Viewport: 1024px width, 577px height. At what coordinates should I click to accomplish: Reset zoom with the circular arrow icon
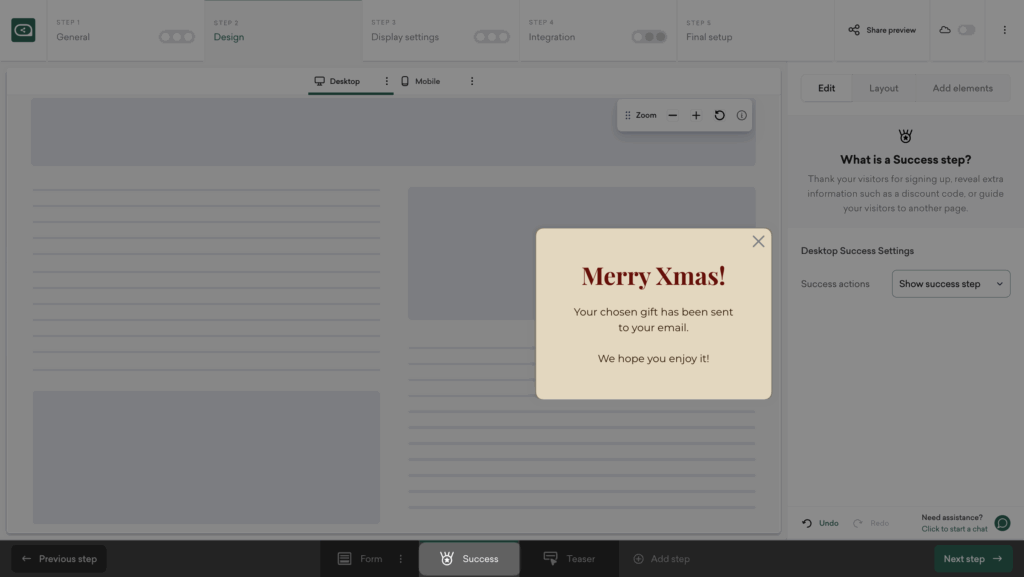(x=719, y=116)
